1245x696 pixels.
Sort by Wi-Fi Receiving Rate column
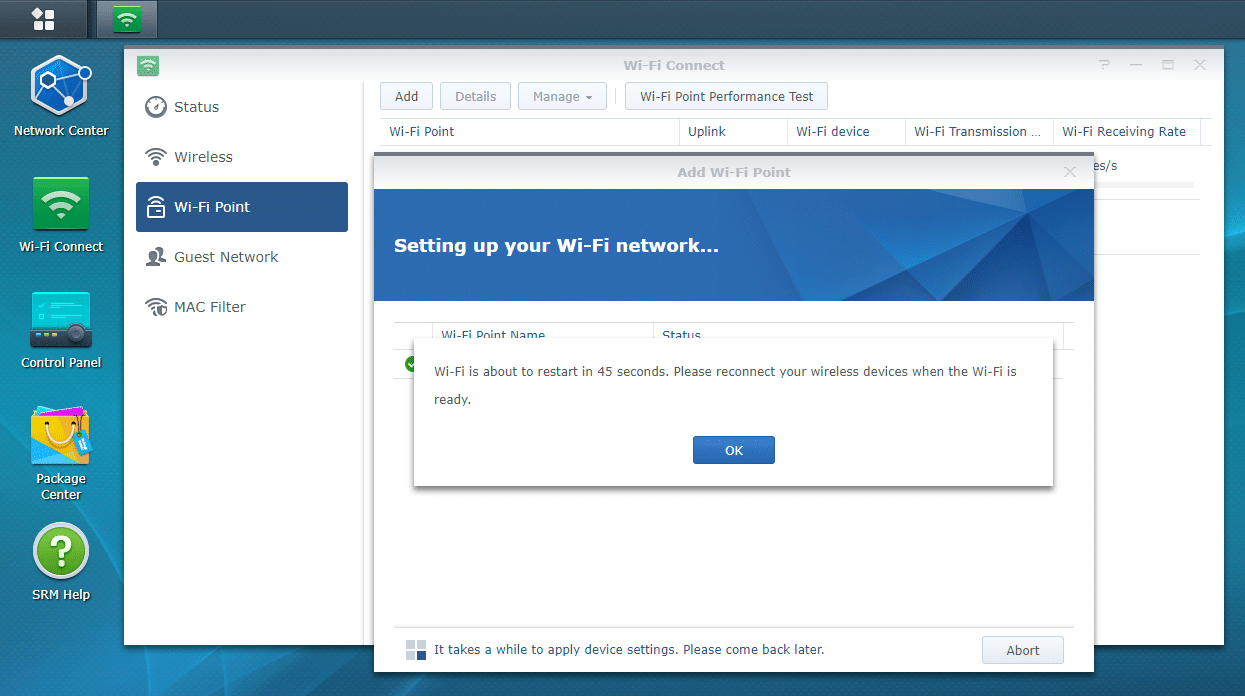tap(1124, 131)
